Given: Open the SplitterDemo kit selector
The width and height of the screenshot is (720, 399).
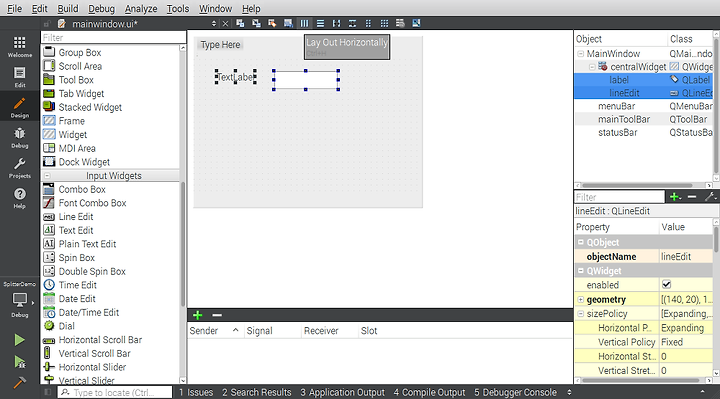Looking at the screenshot, I should 20,299.
